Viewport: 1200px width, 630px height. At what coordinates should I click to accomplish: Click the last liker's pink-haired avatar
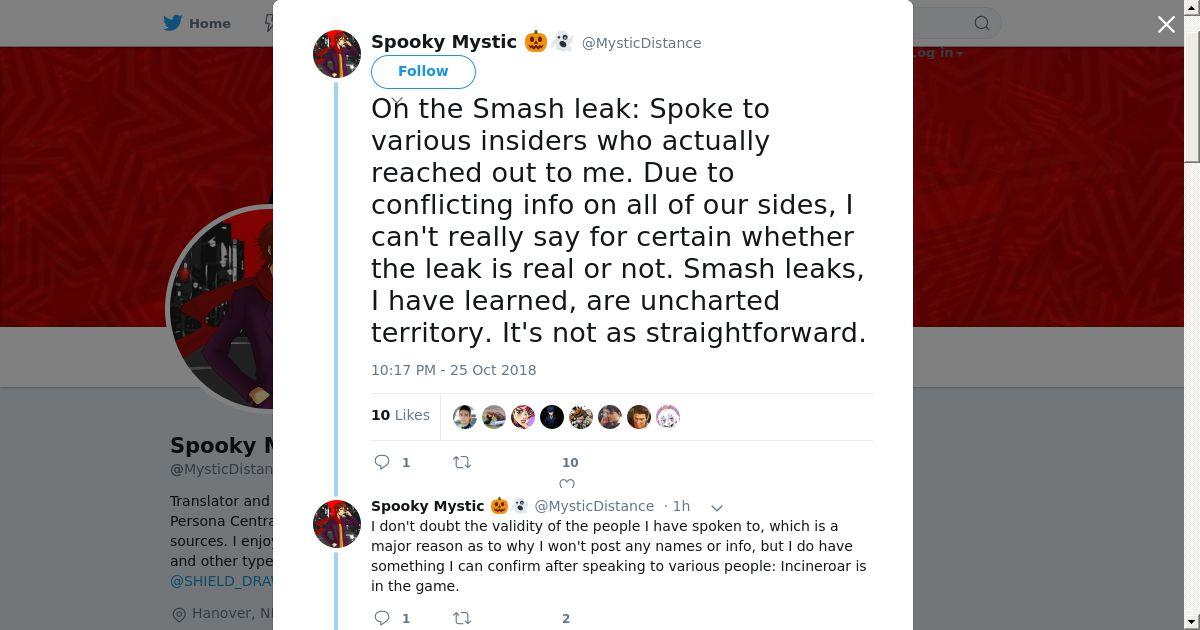pyautogui.click(x=668, y=417)
